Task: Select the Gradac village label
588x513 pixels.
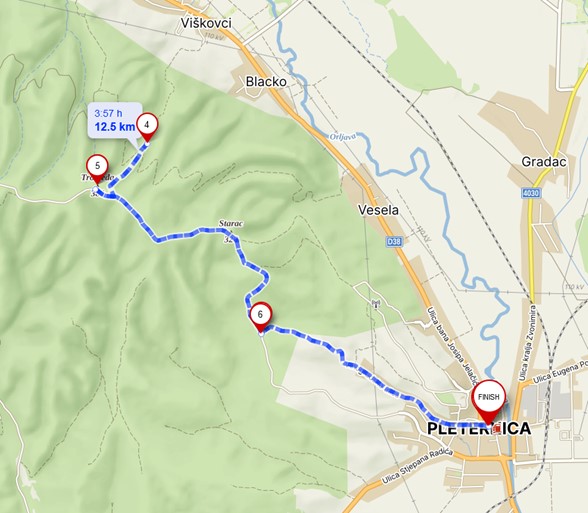Action: [x=543, y=162]
